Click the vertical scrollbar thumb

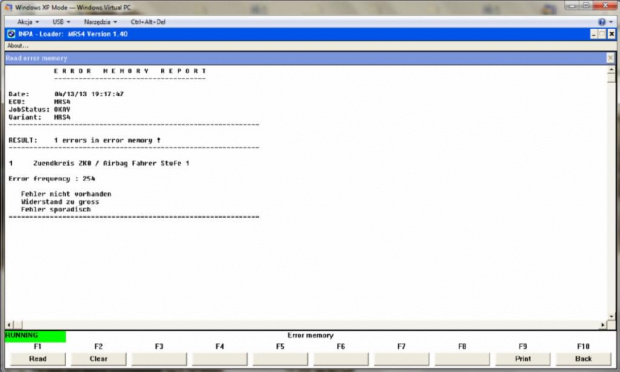point(611,78)
